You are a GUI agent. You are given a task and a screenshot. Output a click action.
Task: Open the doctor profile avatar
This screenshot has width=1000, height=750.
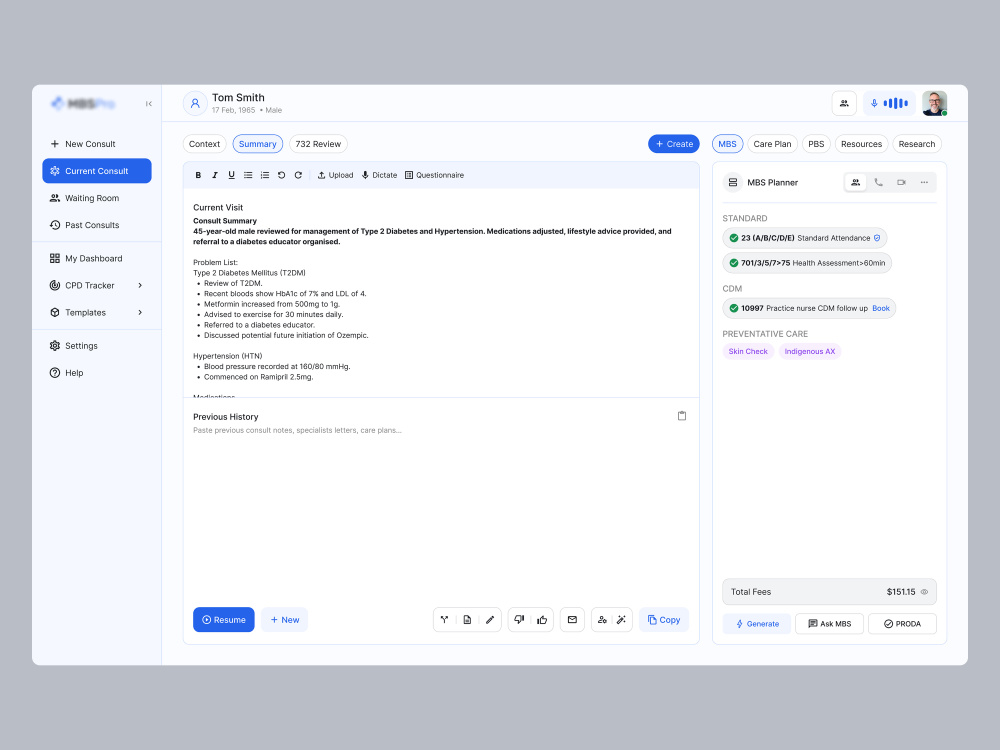[934, 103]
